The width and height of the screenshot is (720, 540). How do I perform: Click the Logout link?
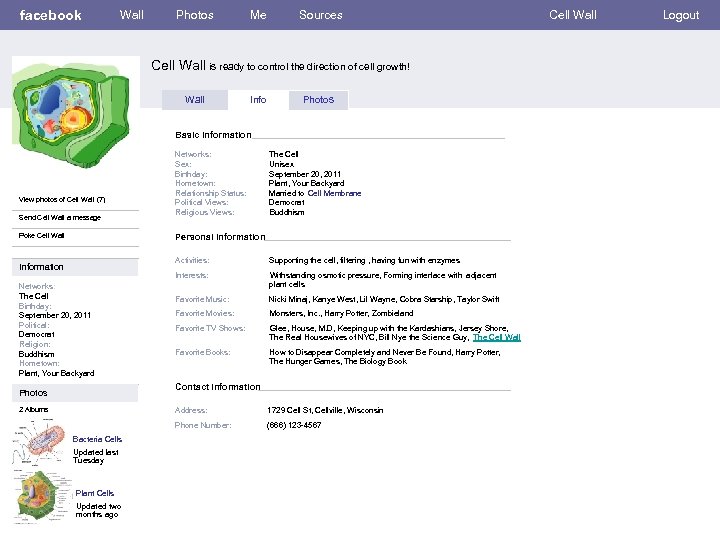point(681,15)
